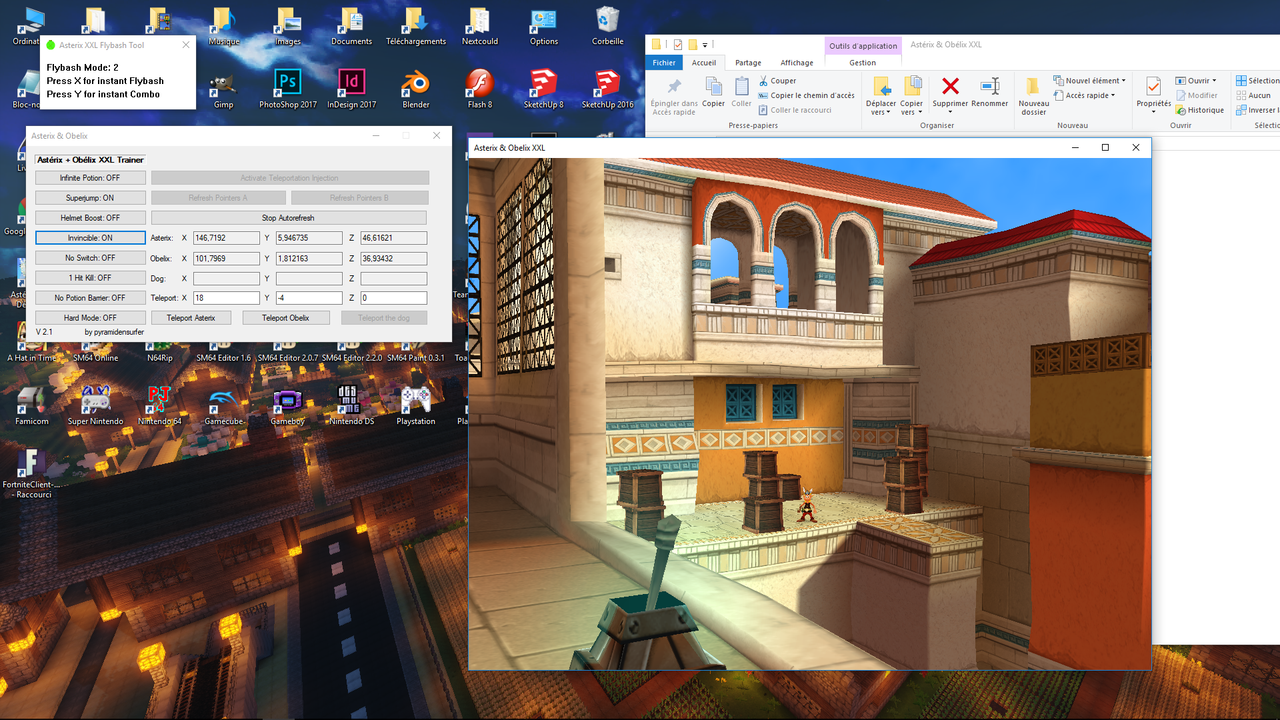1280x720 pixels.
Task: Launch the Playstation emulator shortcut
Action: coord(416,406)
